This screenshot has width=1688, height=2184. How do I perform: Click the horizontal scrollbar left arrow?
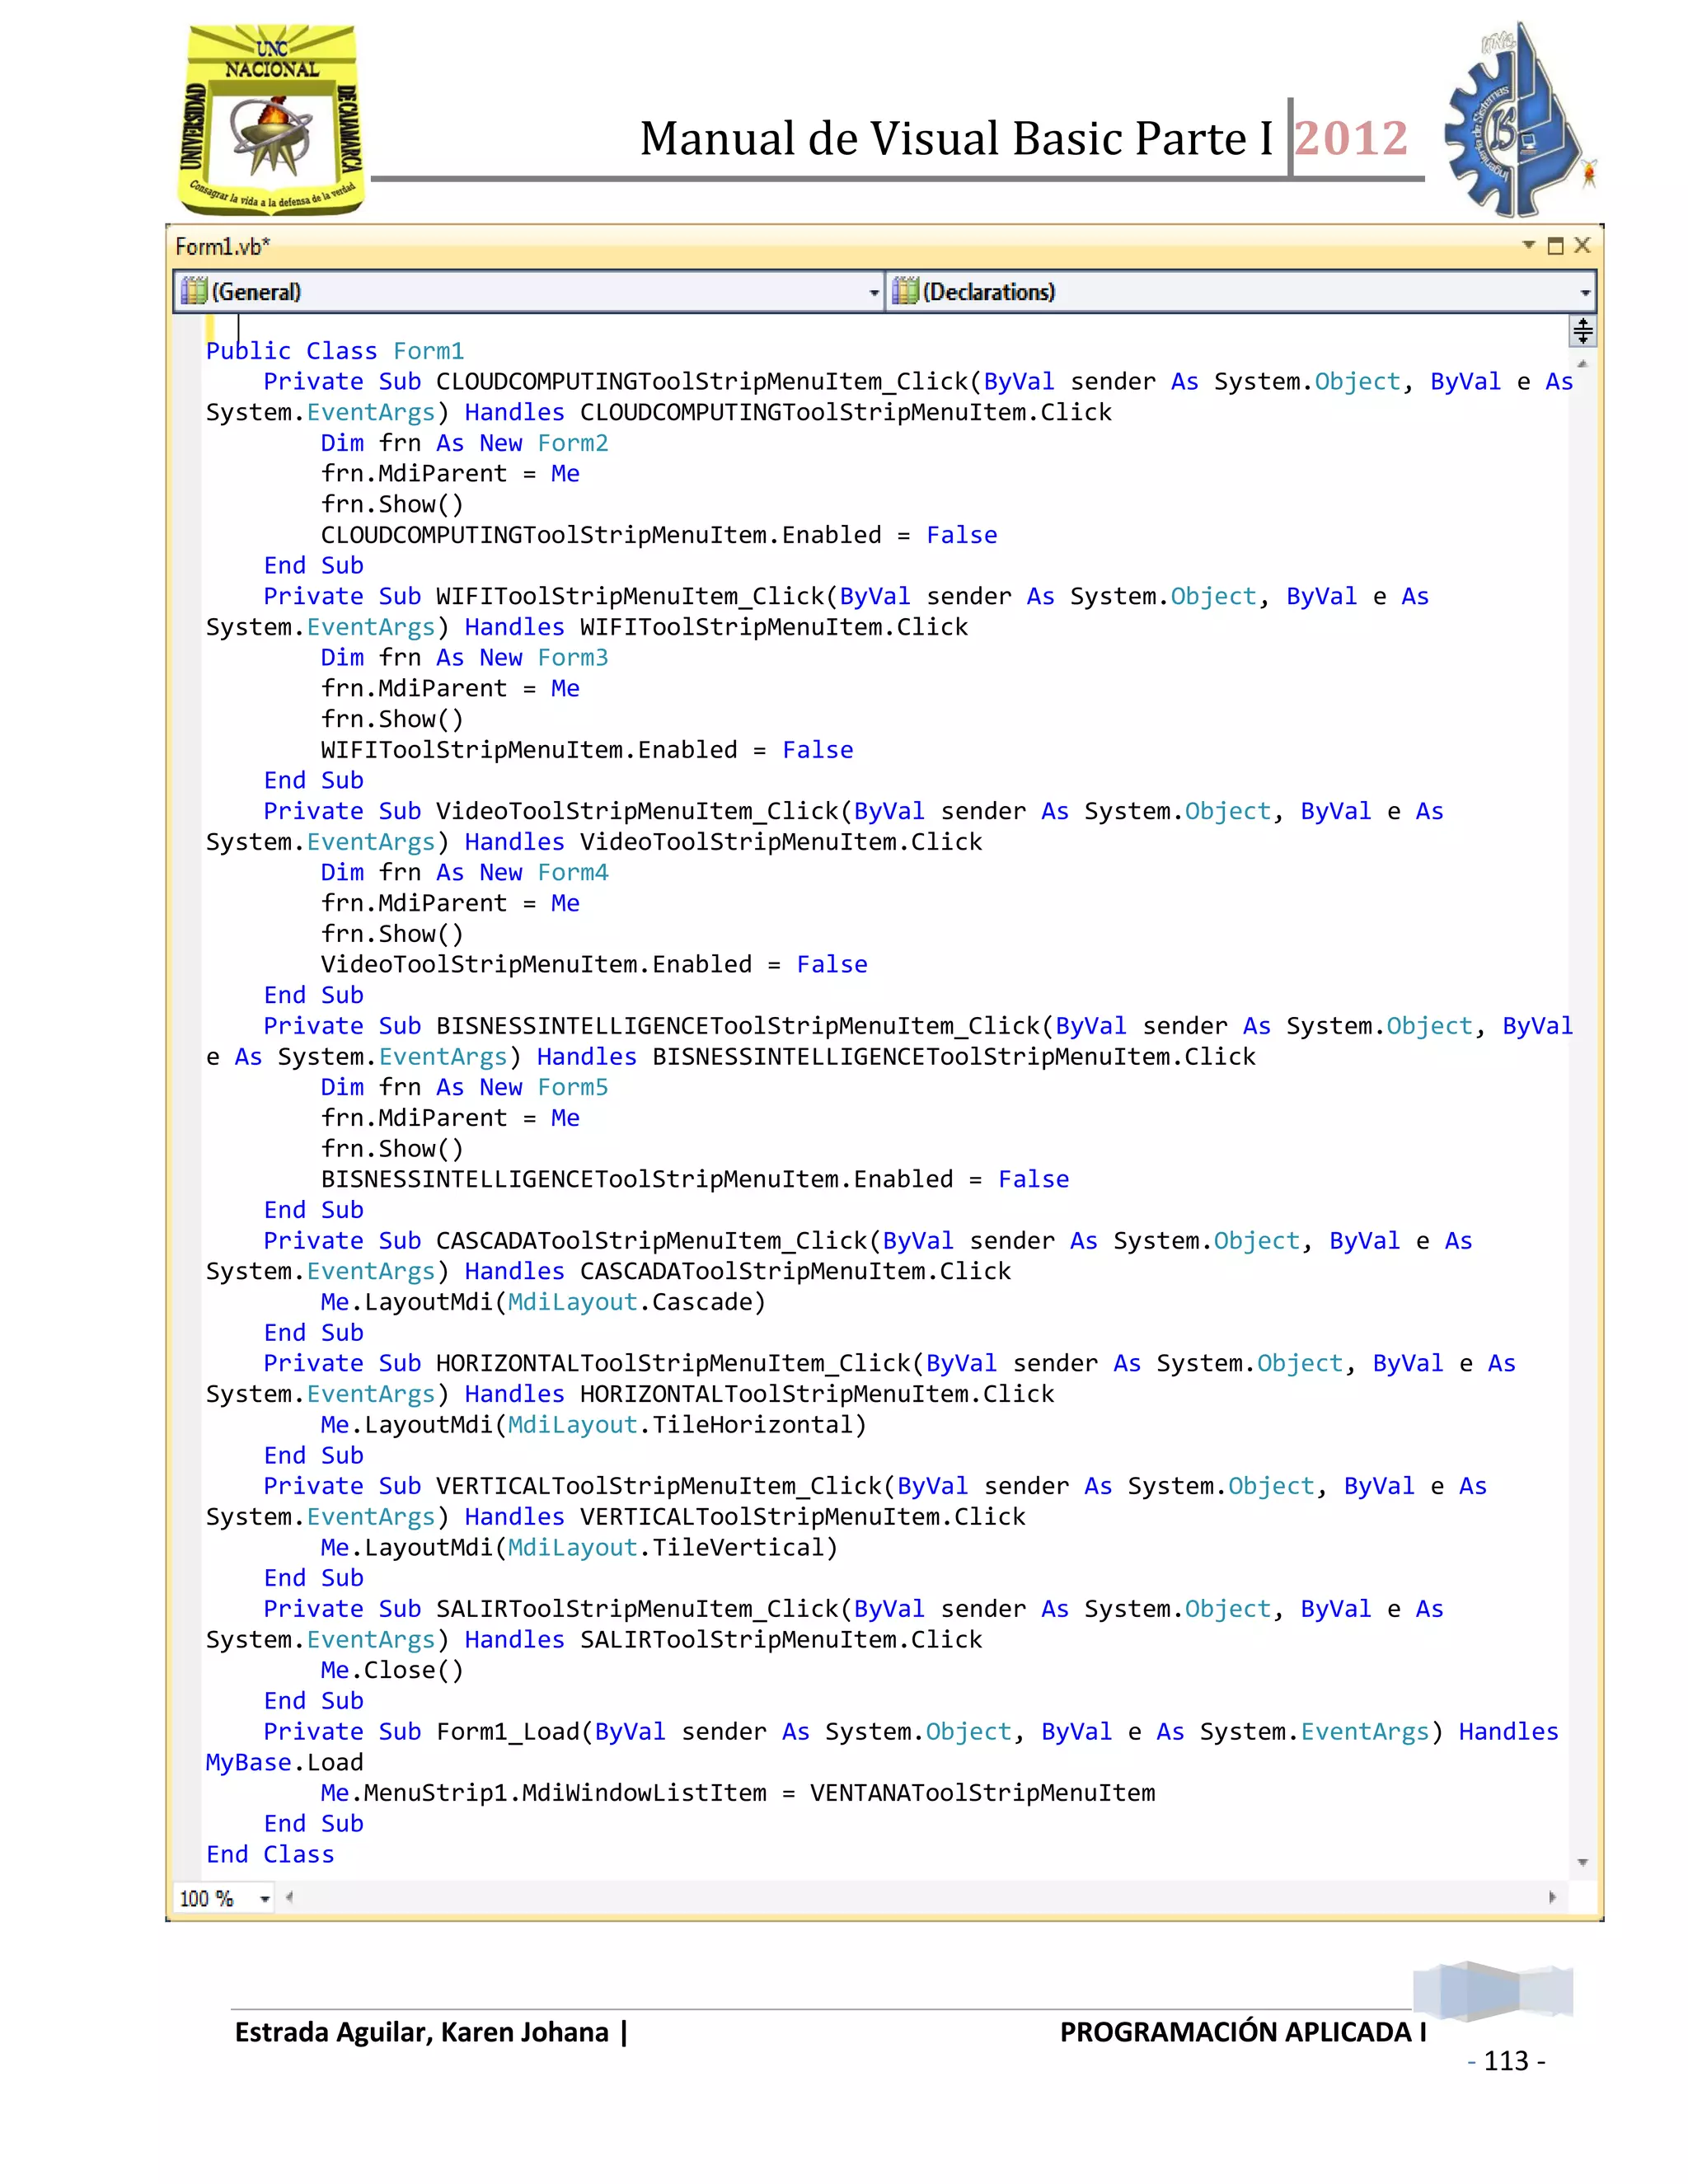(x=289, y=1897)
